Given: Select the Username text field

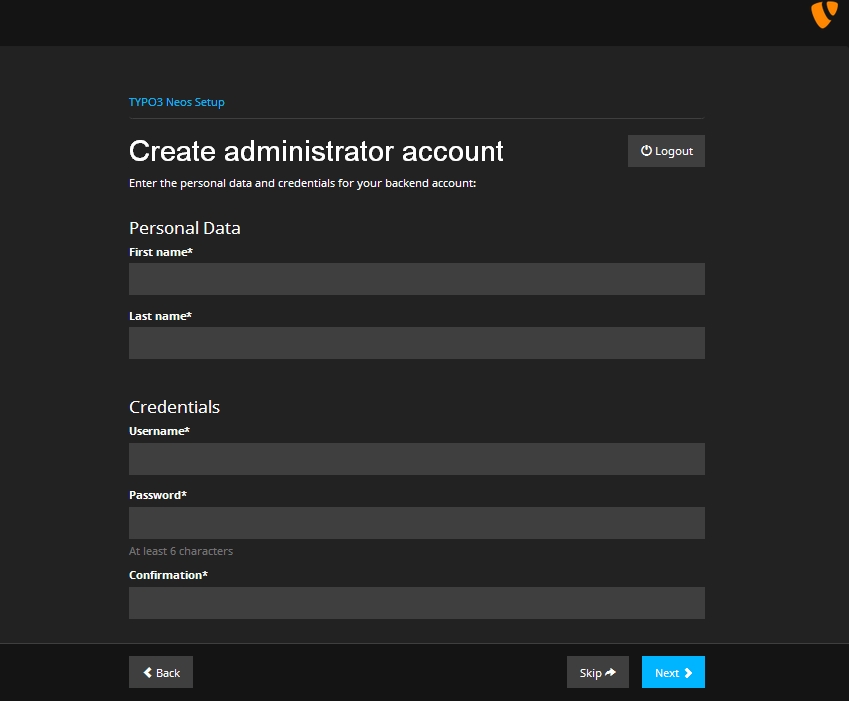Looking at the screenshot, I should 417,459.
